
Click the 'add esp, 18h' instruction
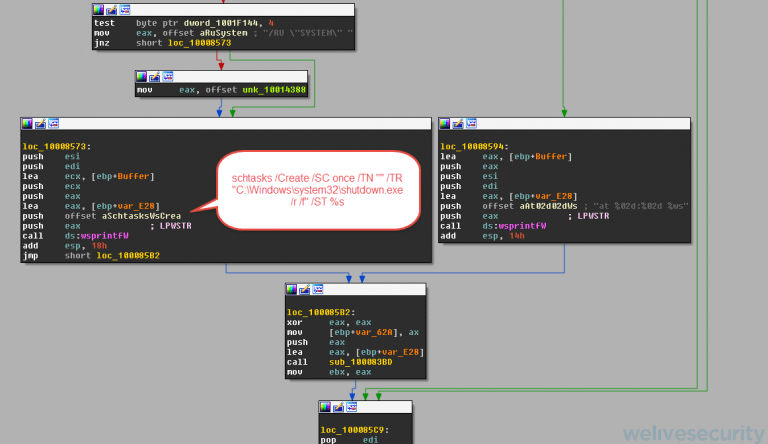(65, 246)
